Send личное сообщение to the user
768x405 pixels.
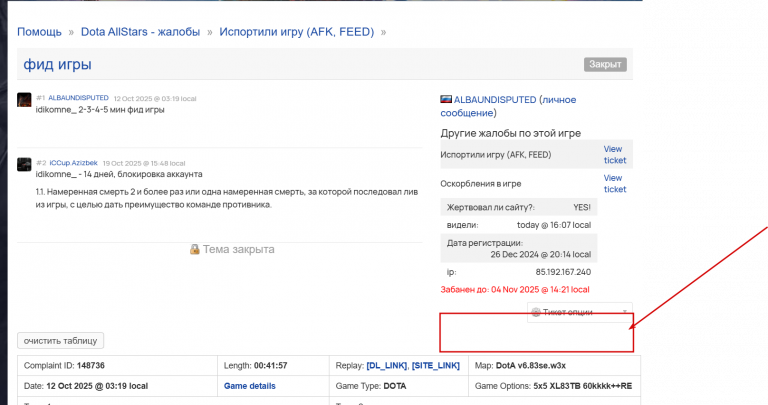[x=507, y=106]
